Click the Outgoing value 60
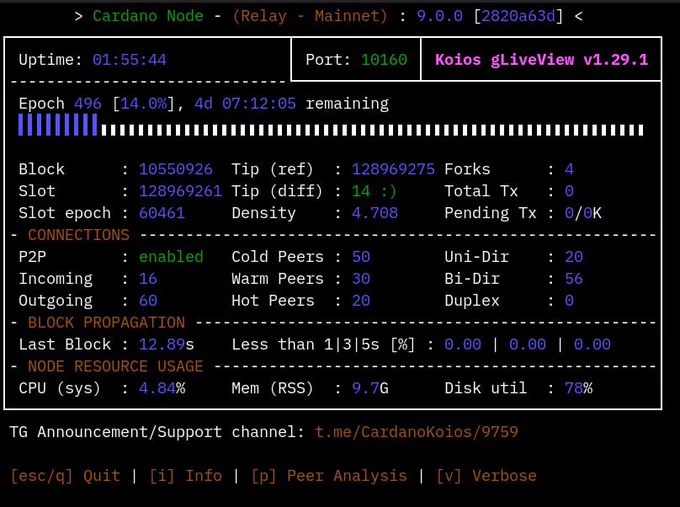This screenshot has width=680, height=507. pyautogui.click(x=148, y=301)
